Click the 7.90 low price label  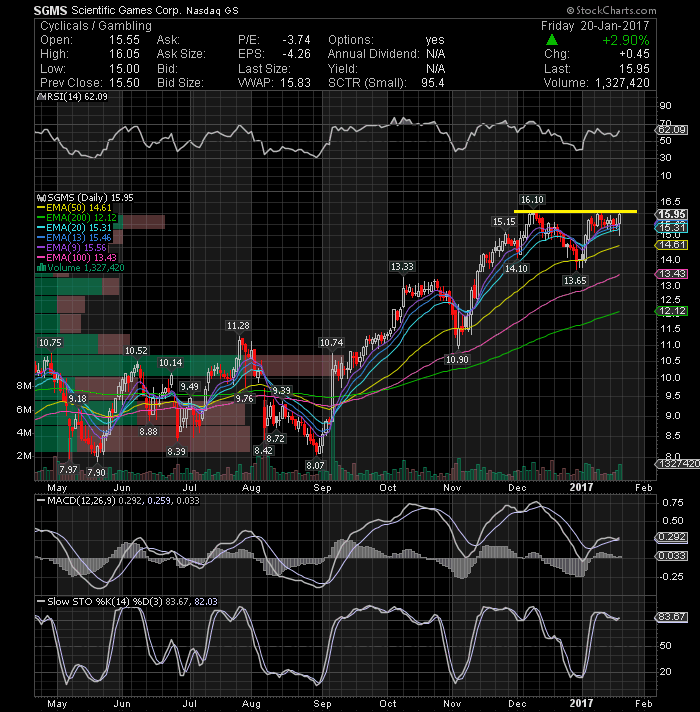[96, 472]
